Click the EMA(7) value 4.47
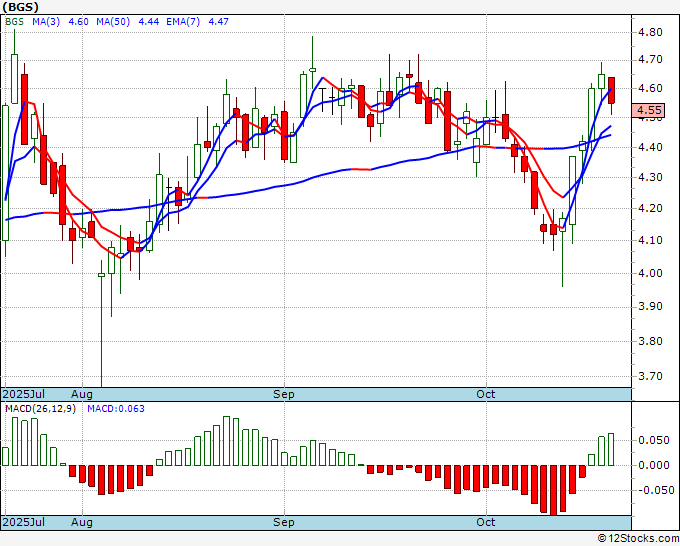 pyautogui.click(x=218, y=21)
